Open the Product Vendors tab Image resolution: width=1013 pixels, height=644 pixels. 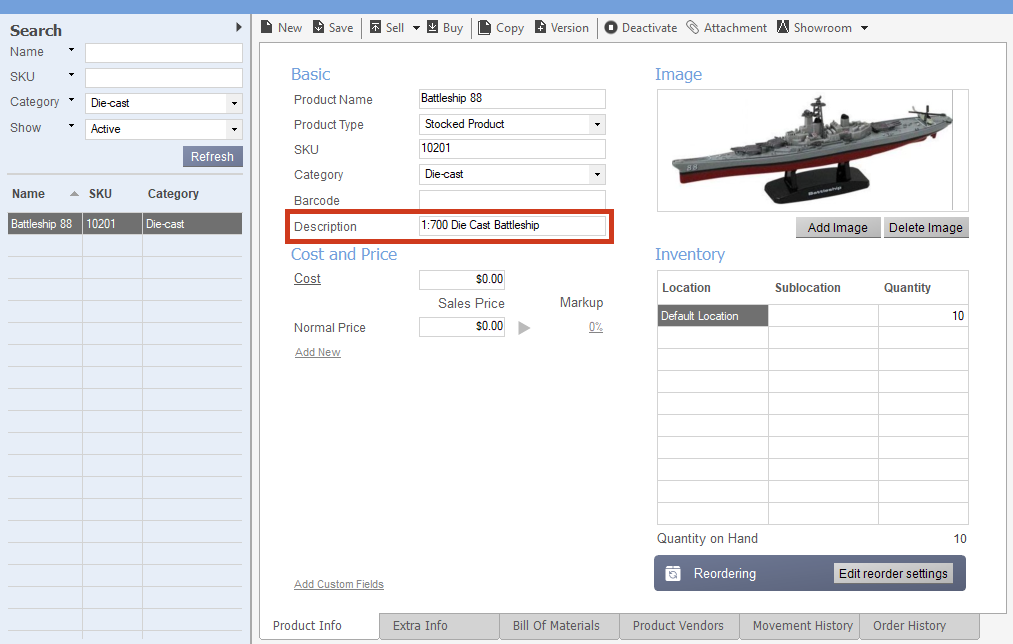680,626
